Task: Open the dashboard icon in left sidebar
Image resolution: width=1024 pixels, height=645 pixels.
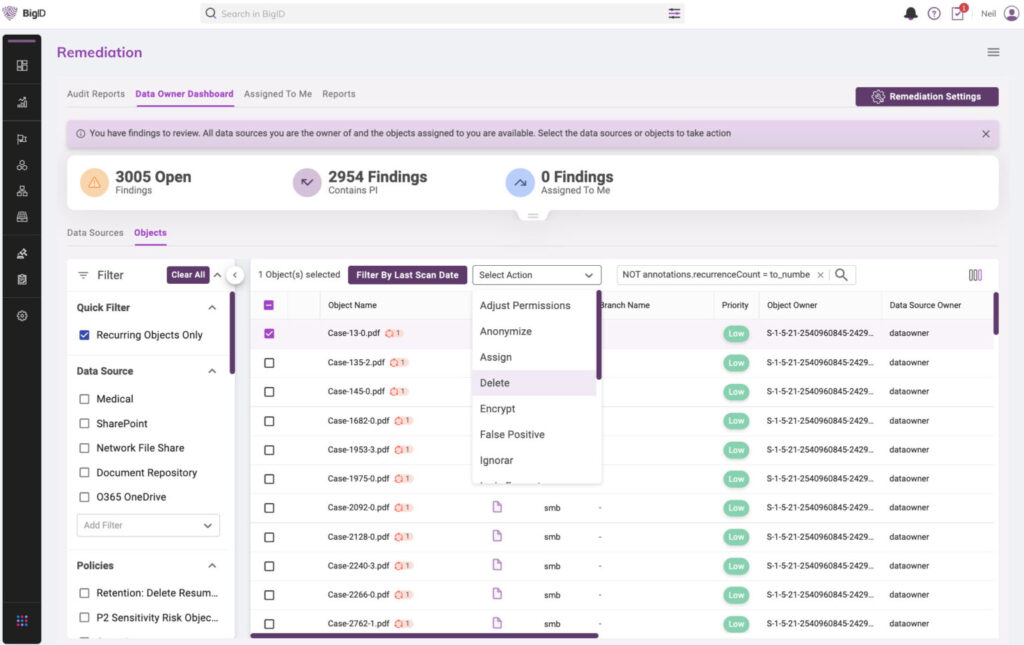Action: coord(22,65)
